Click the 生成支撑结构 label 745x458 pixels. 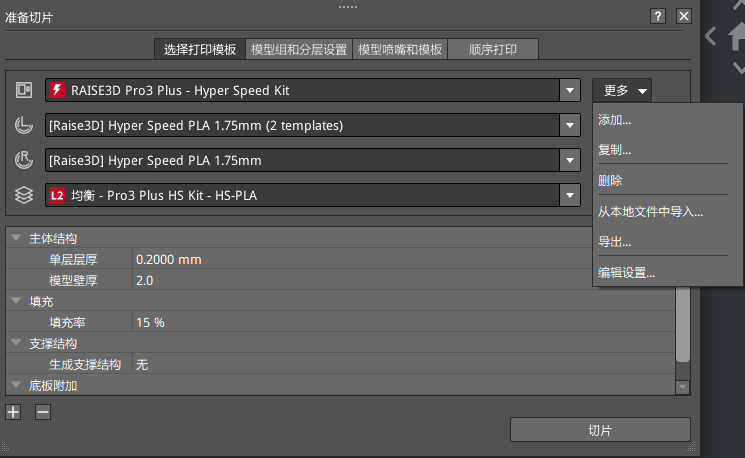(85, 364)
